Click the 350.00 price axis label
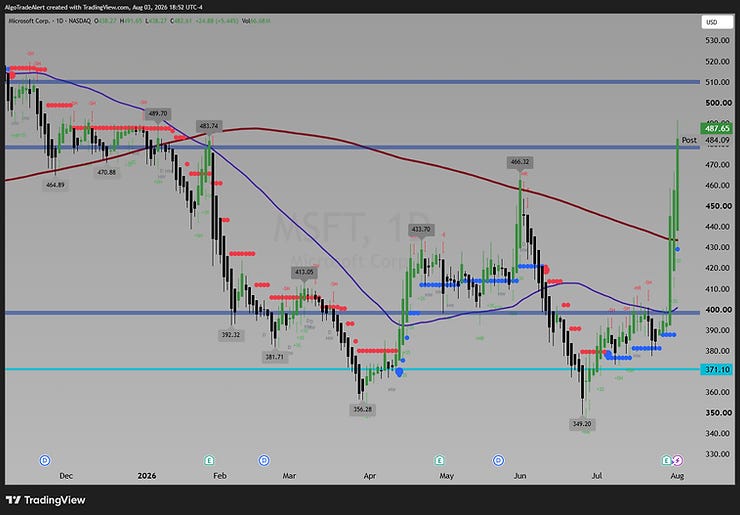 pos(717,413)
